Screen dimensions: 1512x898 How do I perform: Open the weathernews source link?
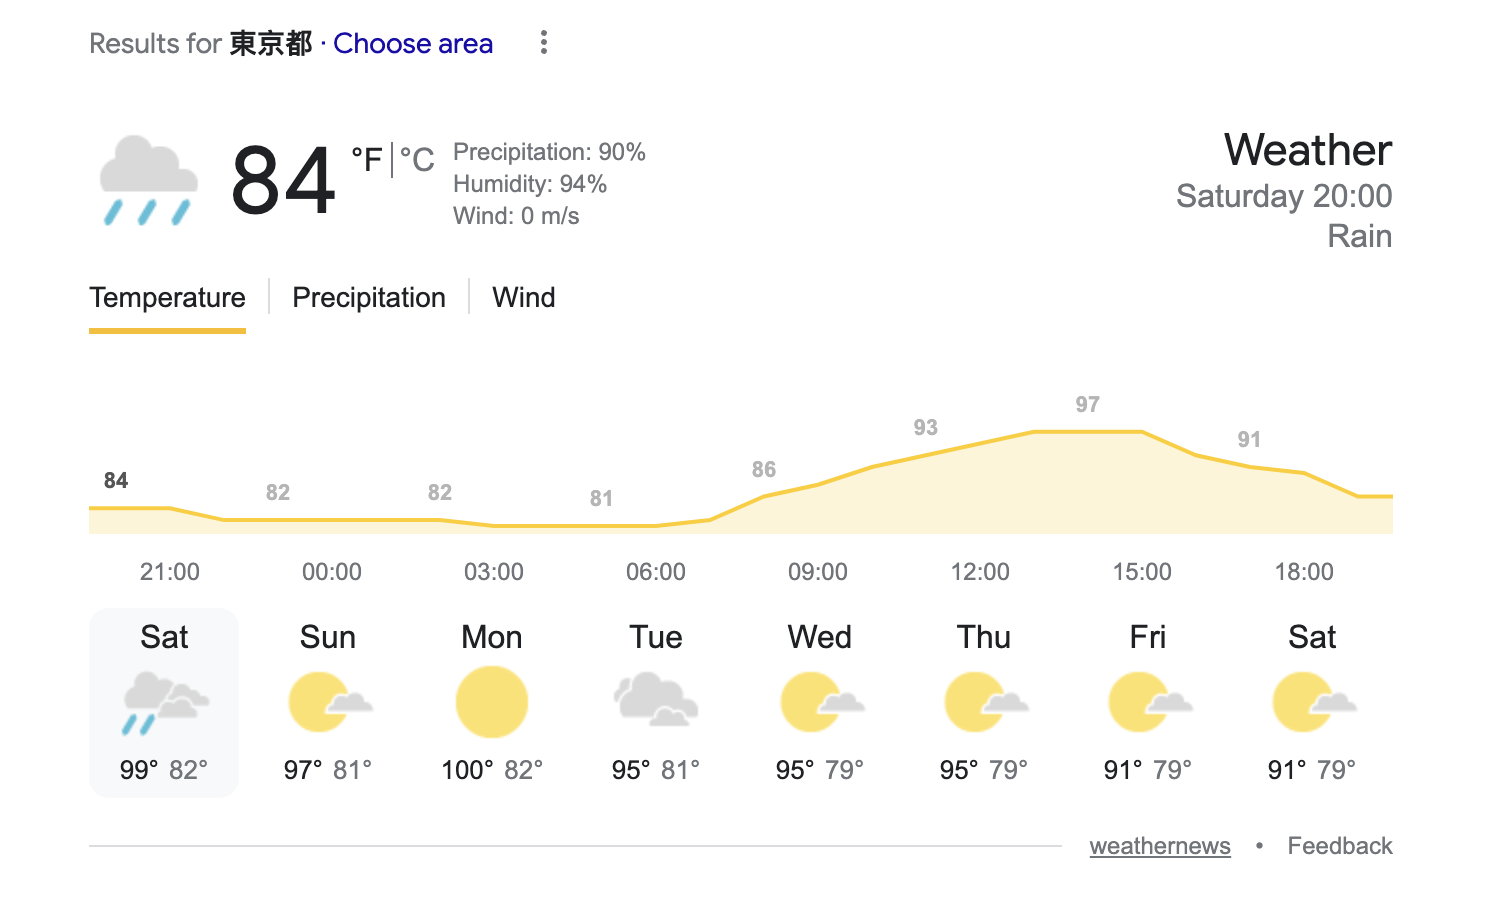[1160, 846]
